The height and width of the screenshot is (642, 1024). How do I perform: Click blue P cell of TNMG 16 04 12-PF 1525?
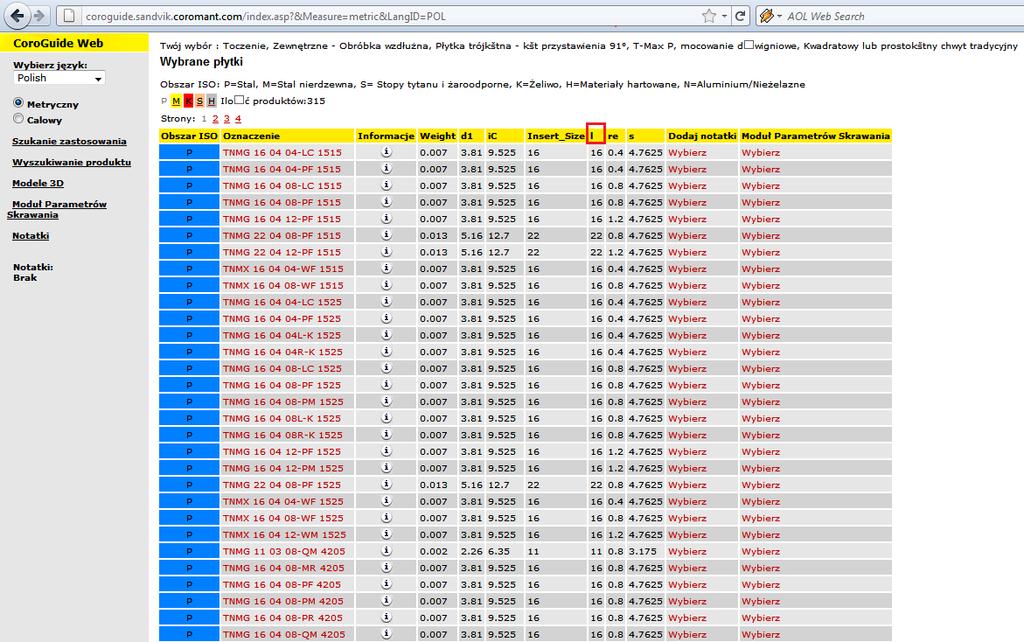tap(189, 451)
